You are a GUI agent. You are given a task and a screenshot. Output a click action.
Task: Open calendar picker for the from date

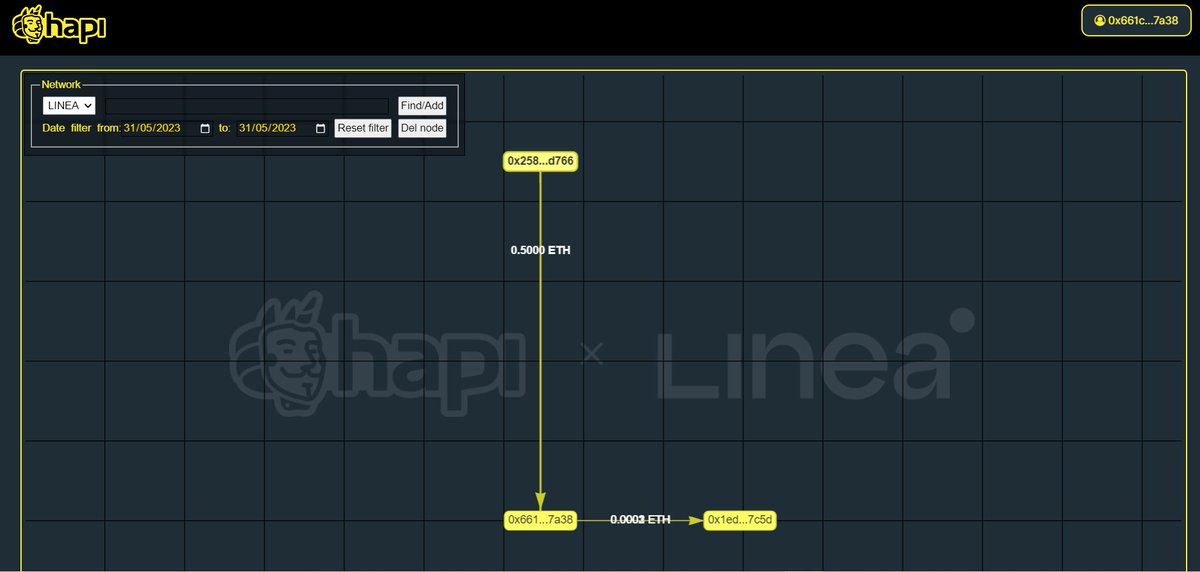pos(206,128)
